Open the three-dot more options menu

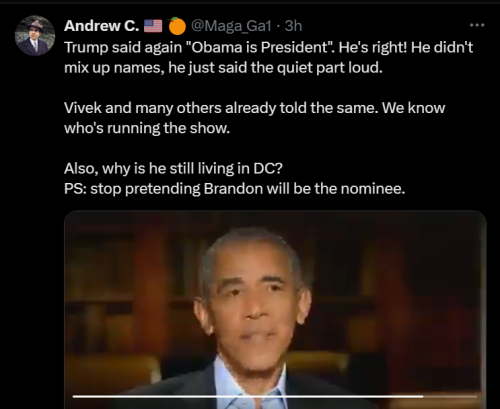click(477, 25)
